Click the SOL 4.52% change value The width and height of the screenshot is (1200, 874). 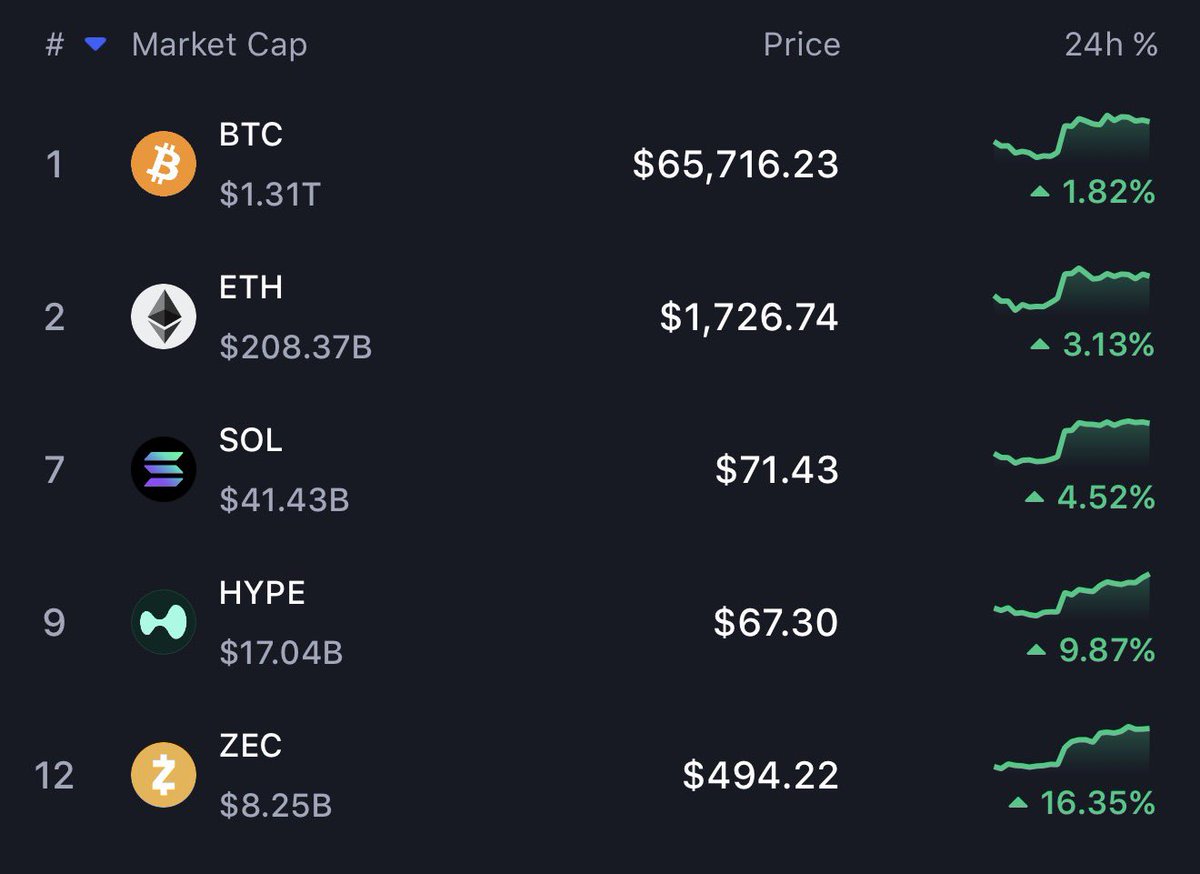coord(1091,497)
